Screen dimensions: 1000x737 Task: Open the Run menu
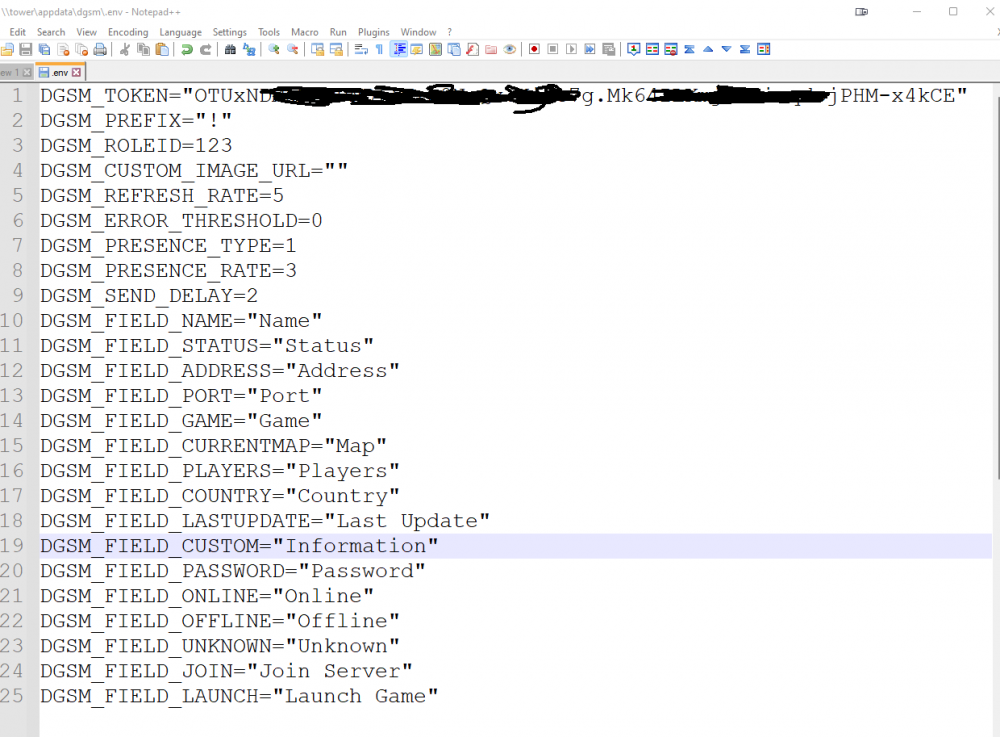tap(338, 32)
